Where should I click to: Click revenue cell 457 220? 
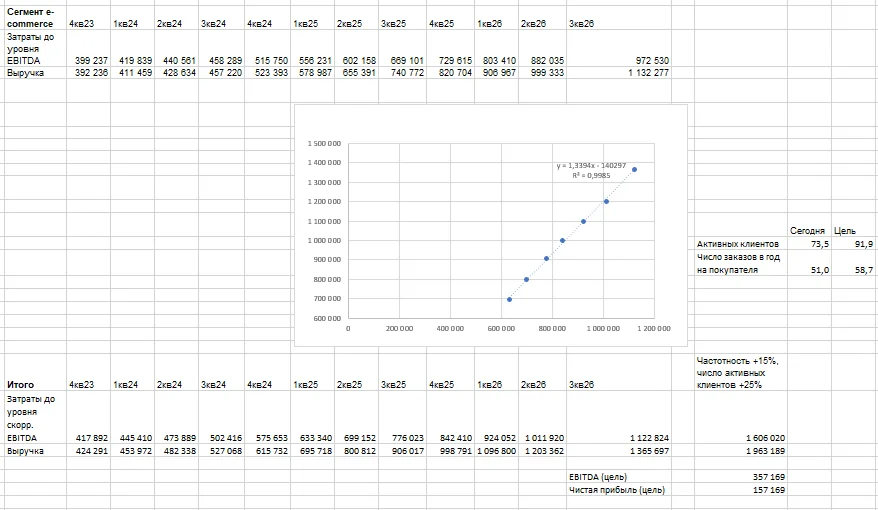(222, 73)
